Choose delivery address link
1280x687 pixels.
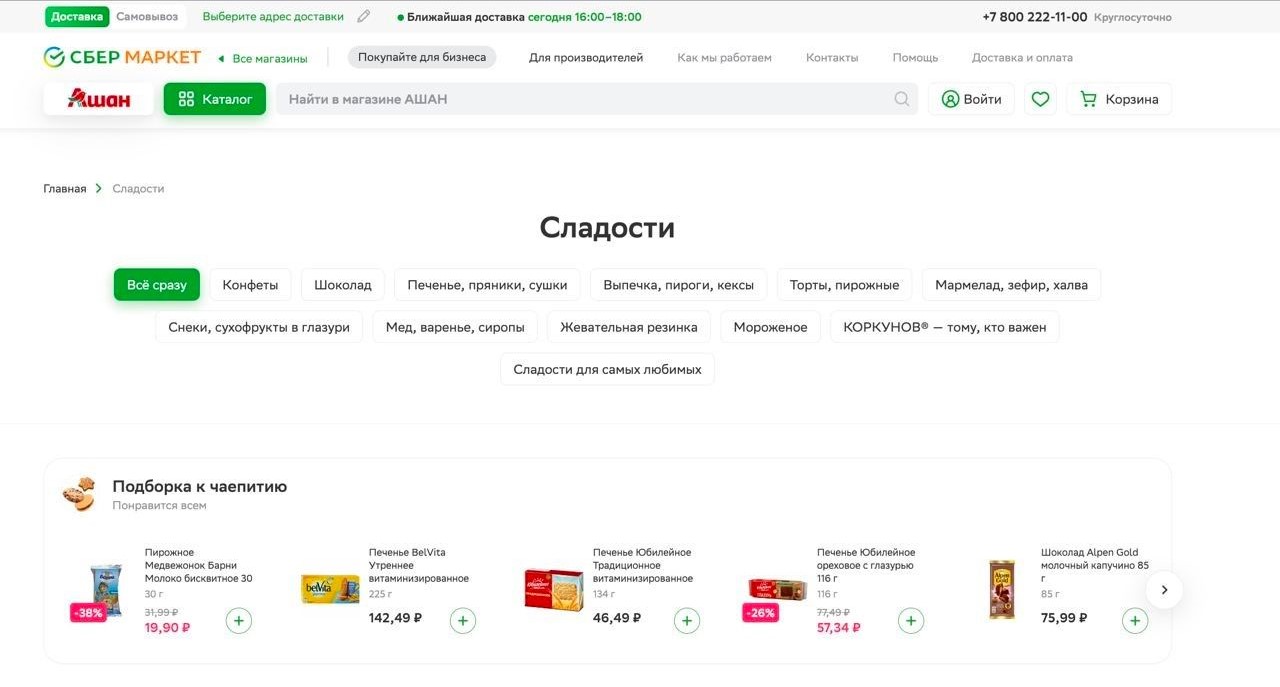[273, 17]
